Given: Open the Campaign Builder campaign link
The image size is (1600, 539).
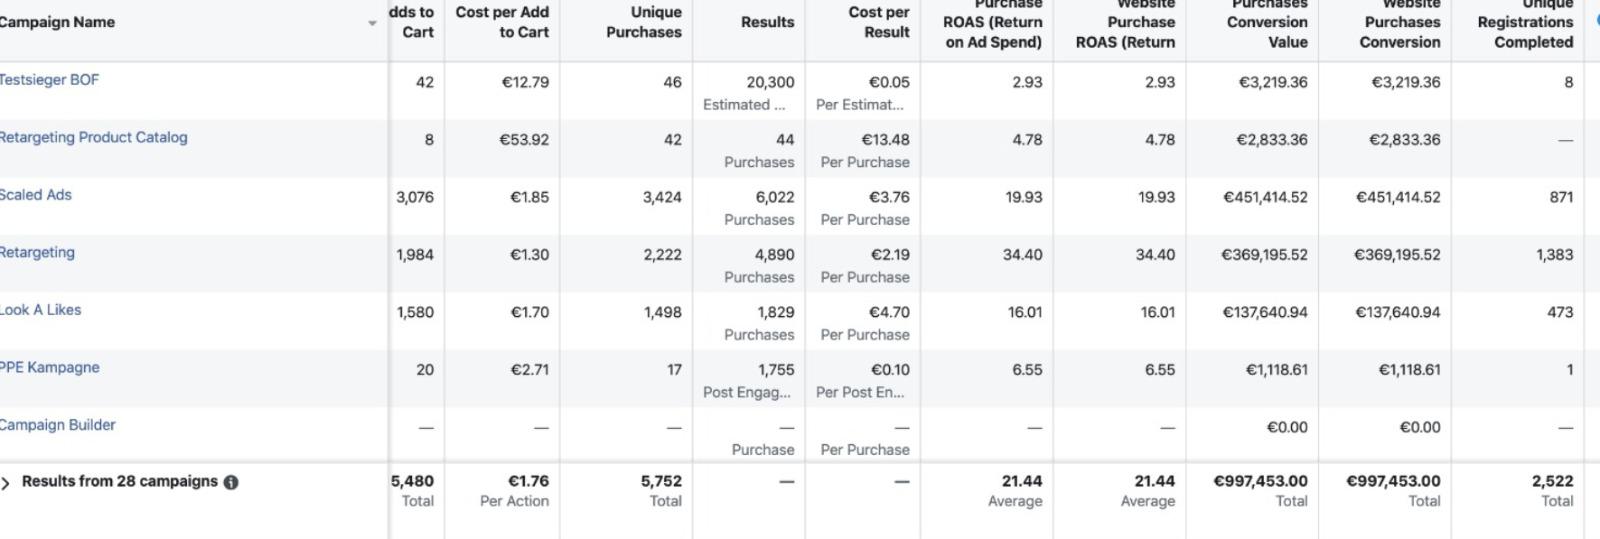Looking at the screenshot, I should tap(57, 425).
